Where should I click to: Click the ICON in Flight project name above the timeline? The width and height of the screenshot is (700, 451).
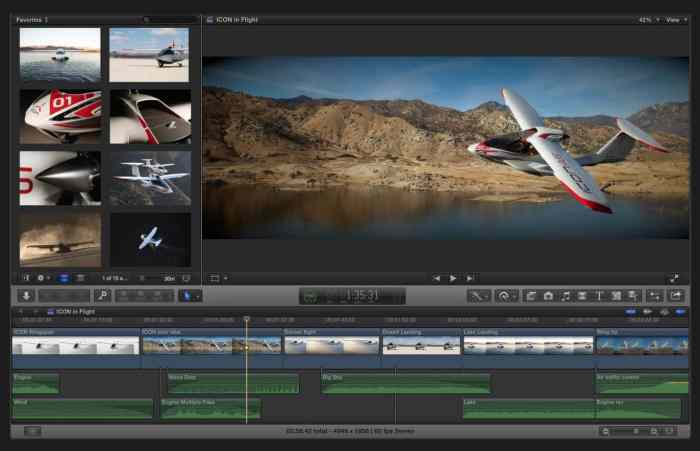point(75,311)
